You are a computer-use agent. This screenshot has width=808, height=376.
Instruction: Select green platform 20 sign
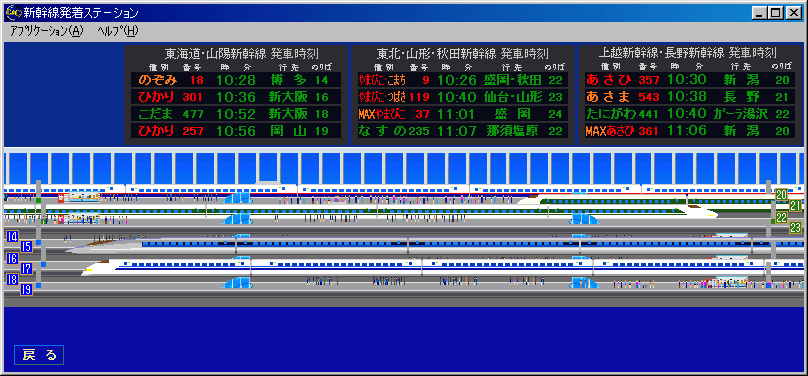[x=782, y=195]
